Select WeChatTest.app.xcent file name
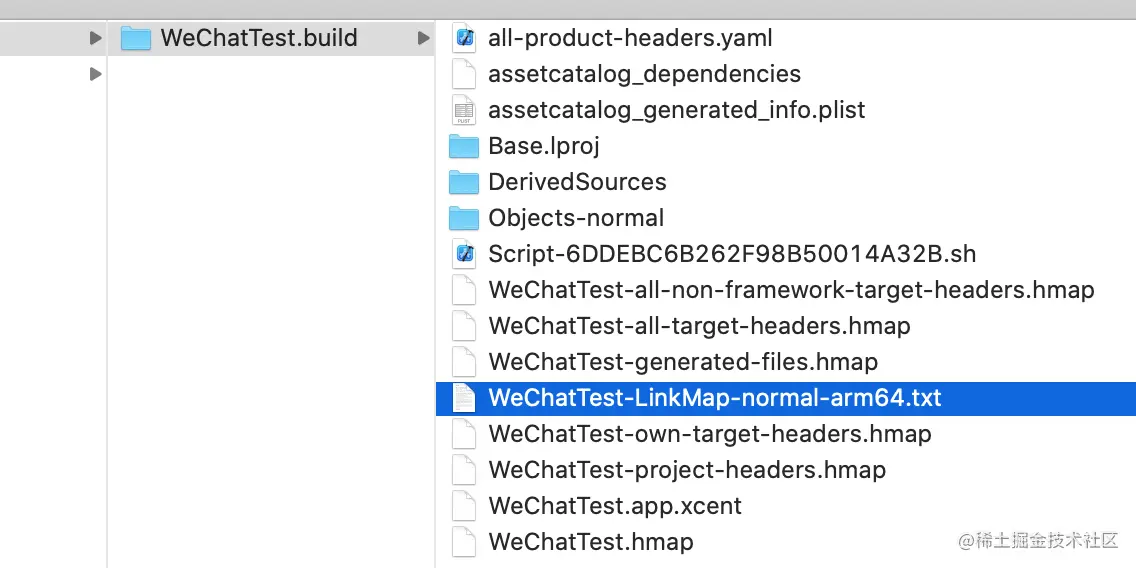Image resolution: width=1136 pixels, height=568 pixels. 615,506
